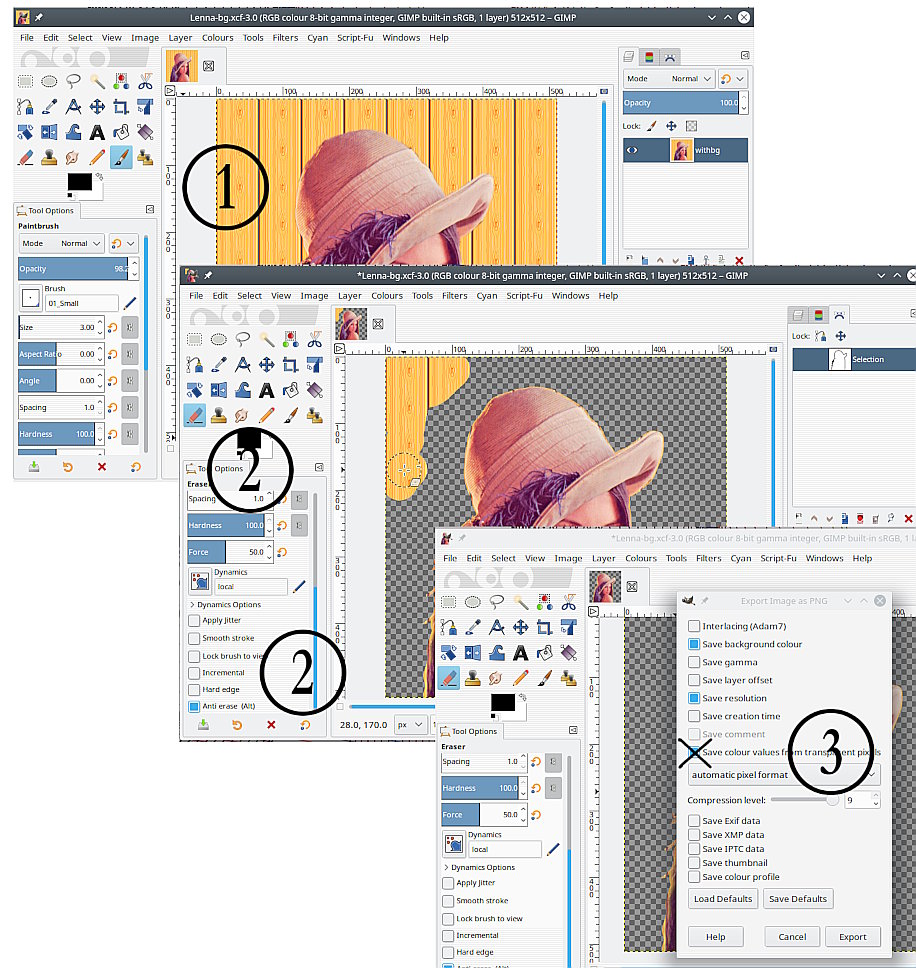Open the Script-Fu menu in the front window
This screenshot has width=916, height=968.
point(778,558)
